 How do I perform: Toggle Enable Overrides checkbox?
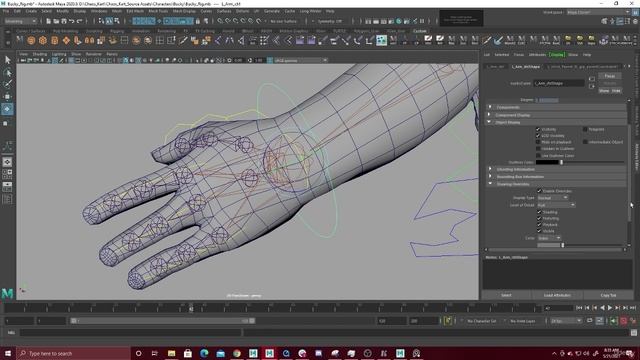click(539, 191)
